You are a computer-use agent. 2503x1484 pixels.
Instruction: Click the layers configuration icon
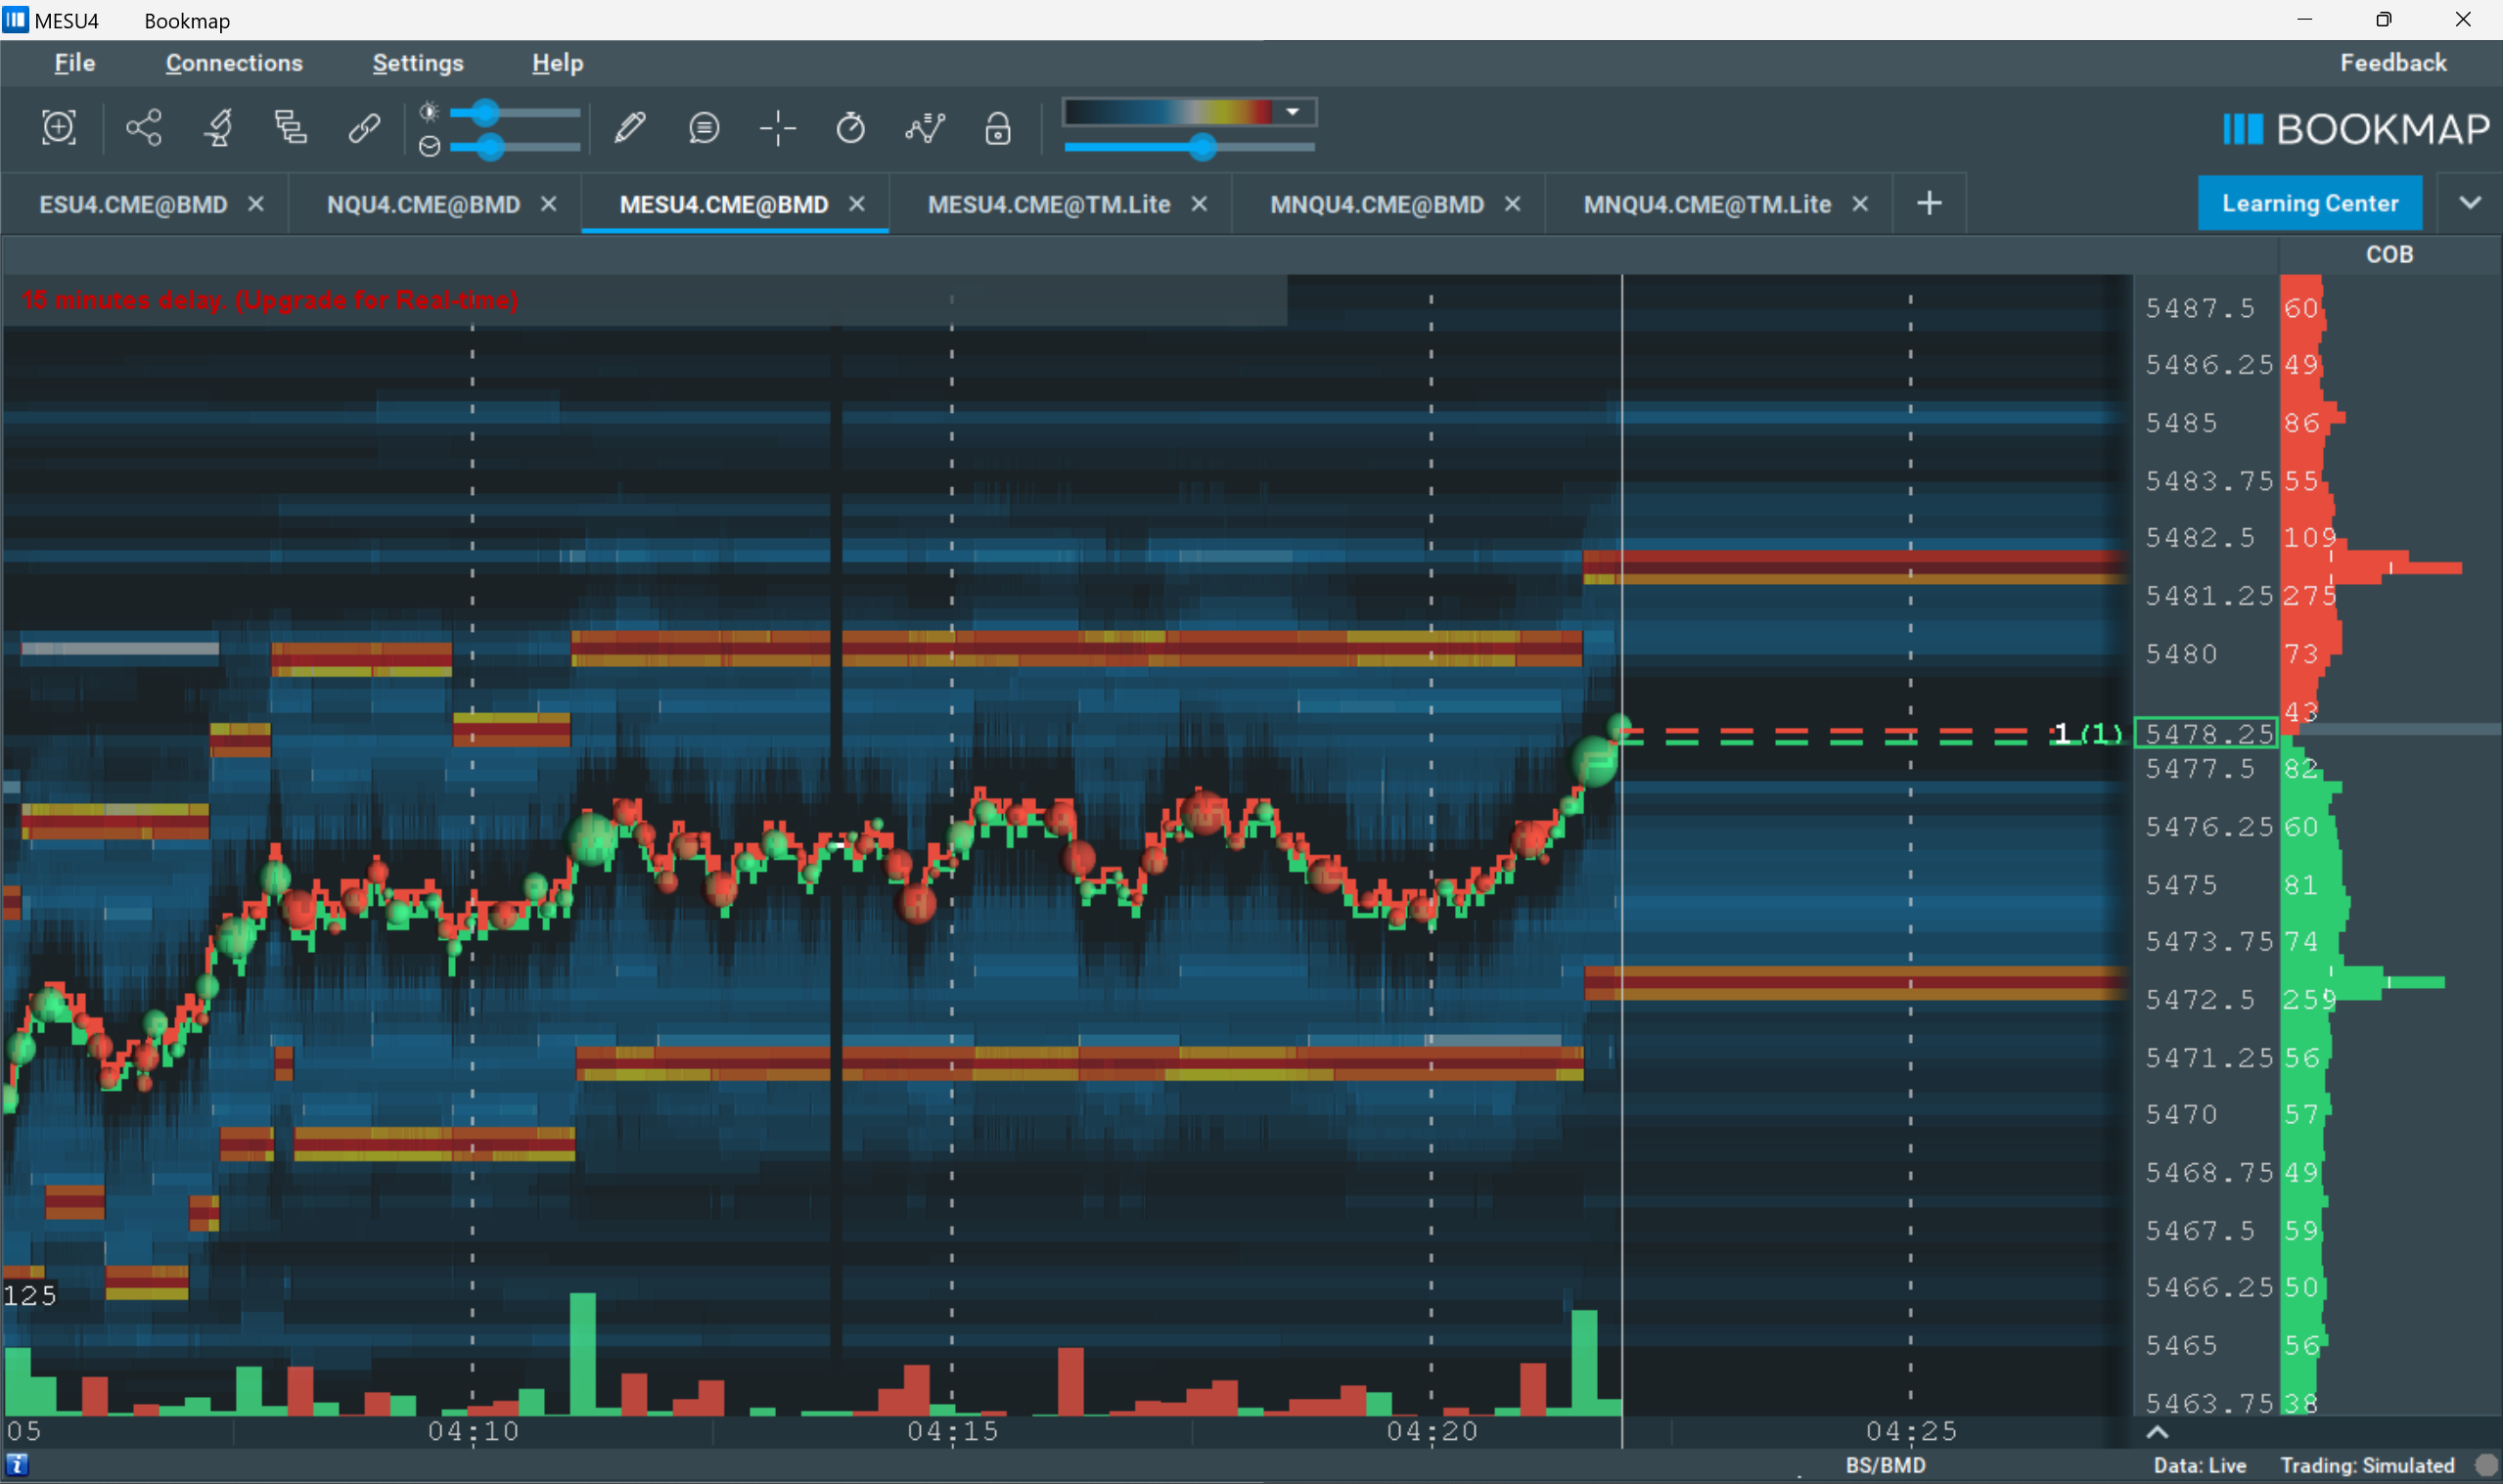pos(291,127)
